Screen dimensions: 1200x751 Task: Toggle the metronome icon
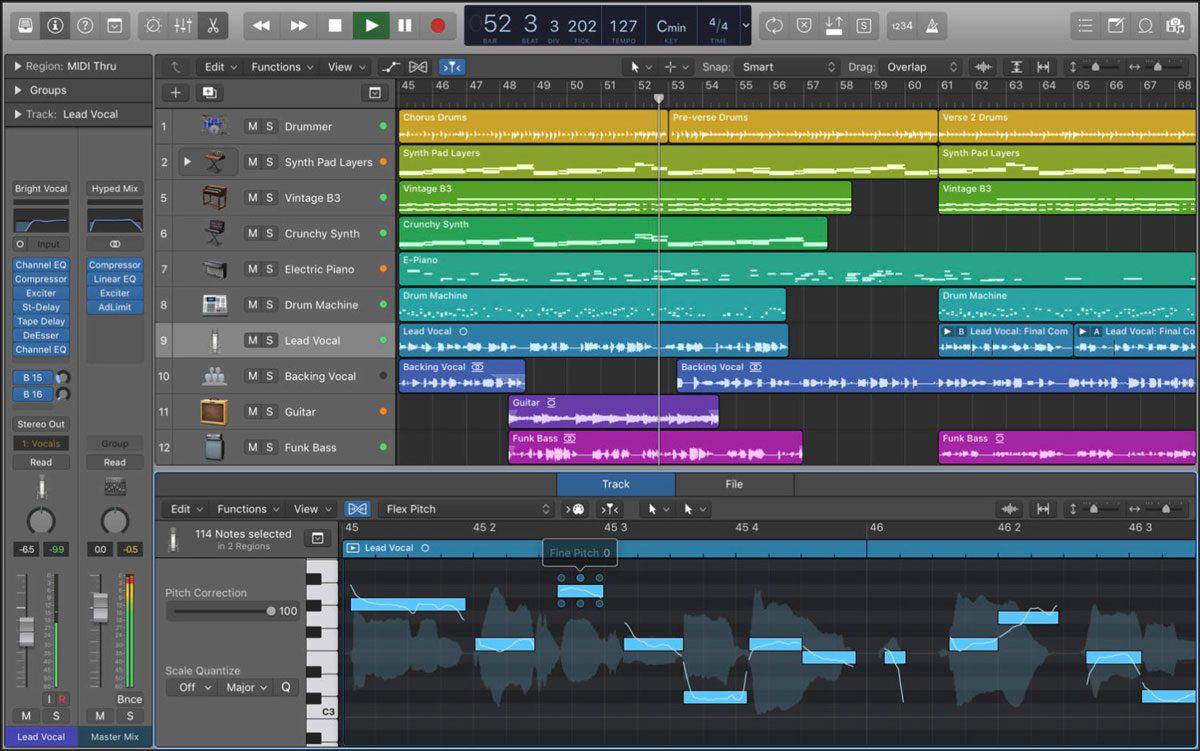tap(934, 26)
